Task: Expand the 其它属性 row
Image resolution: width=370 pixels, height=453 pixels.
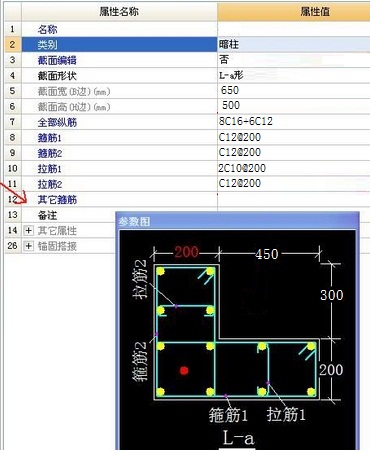Action: point(29,230)
